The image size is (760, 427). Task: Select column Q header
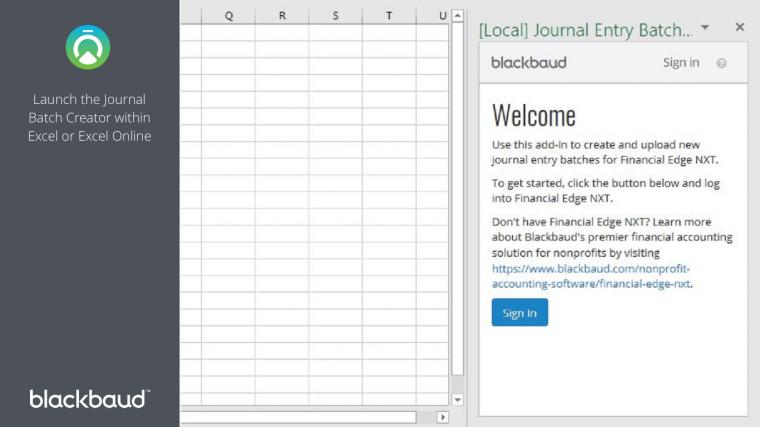pyautogui.click(x=229, y=16)
